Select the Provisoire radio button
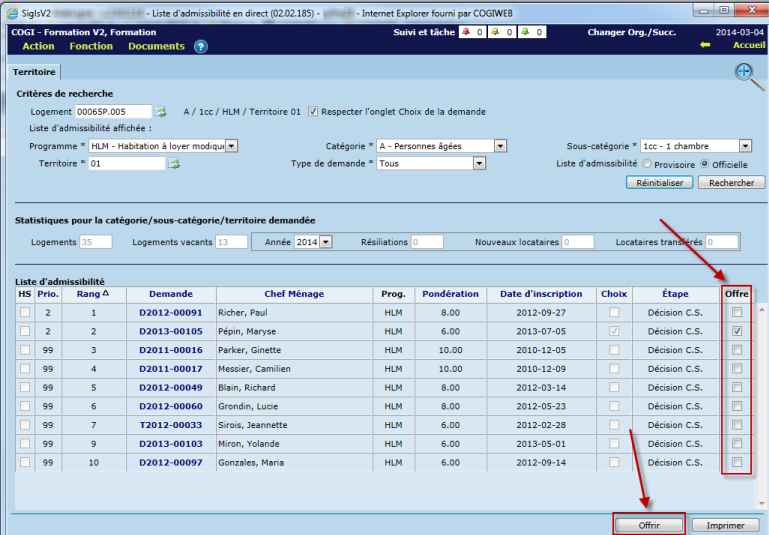 (x=648, y=164)
